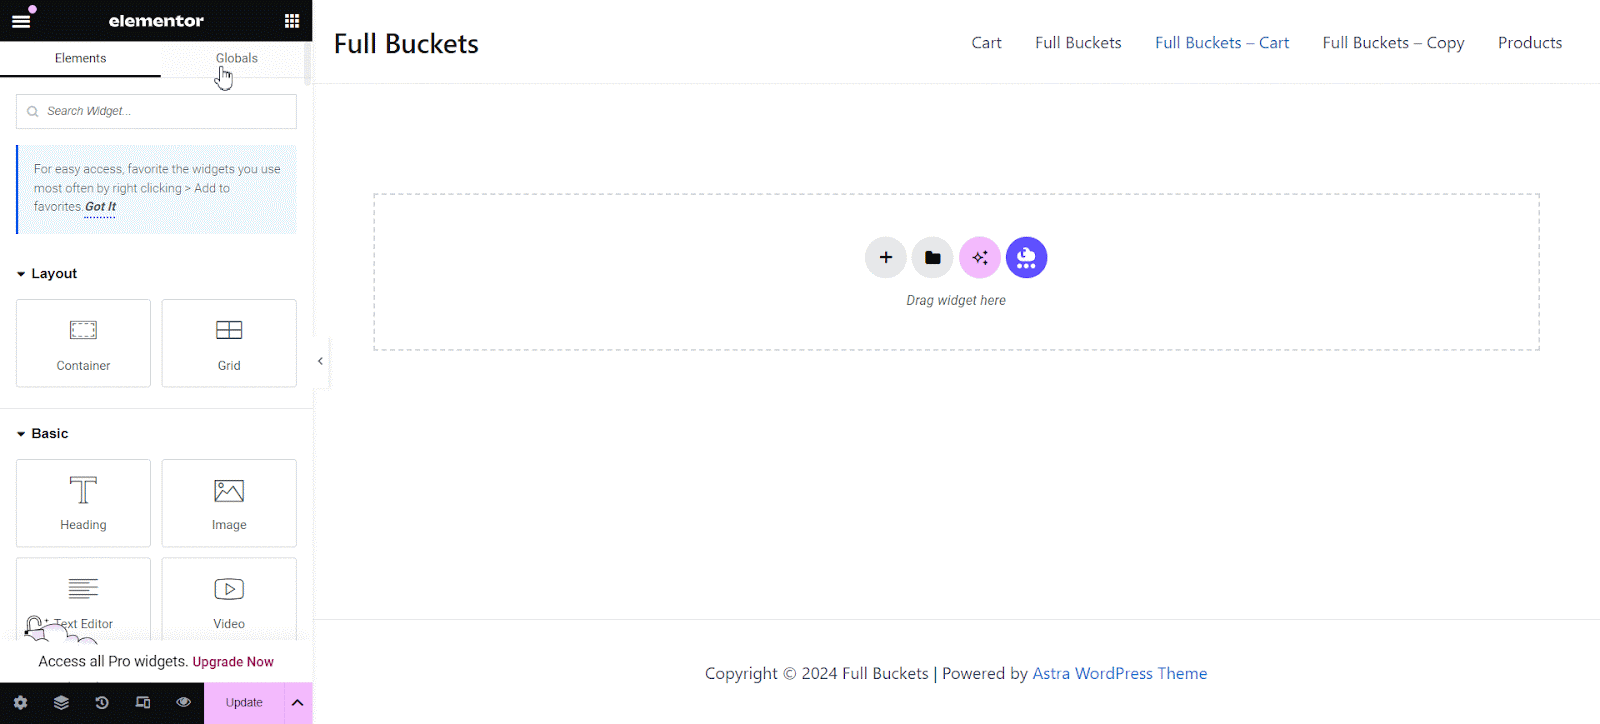Open the History icon
The image size is (1600, 724).
(x=102, y=703)
